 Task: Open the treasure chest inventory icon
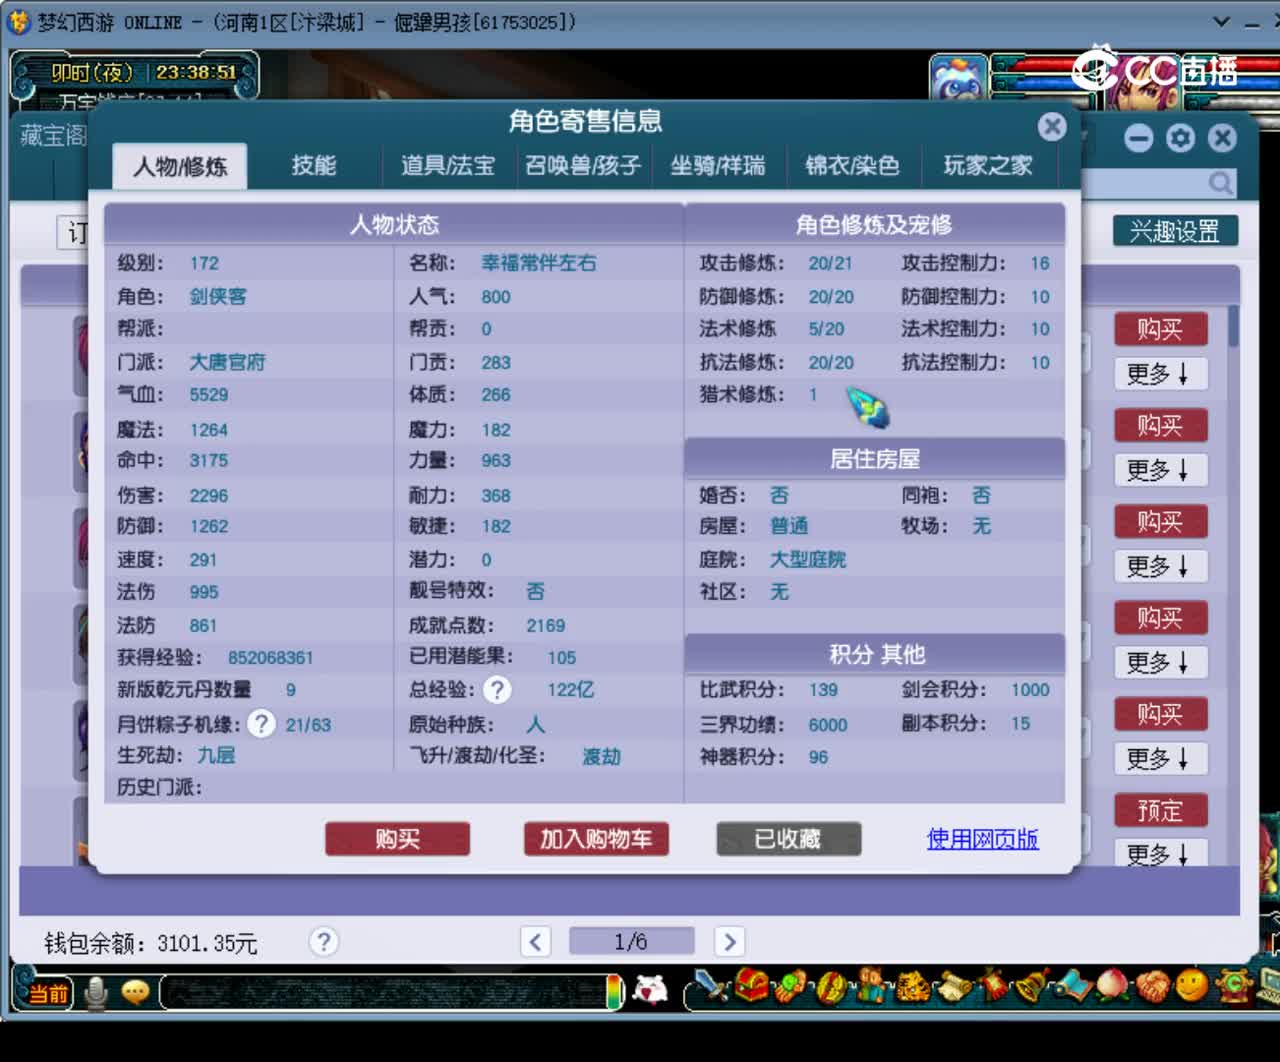click(x=753, y=986)
